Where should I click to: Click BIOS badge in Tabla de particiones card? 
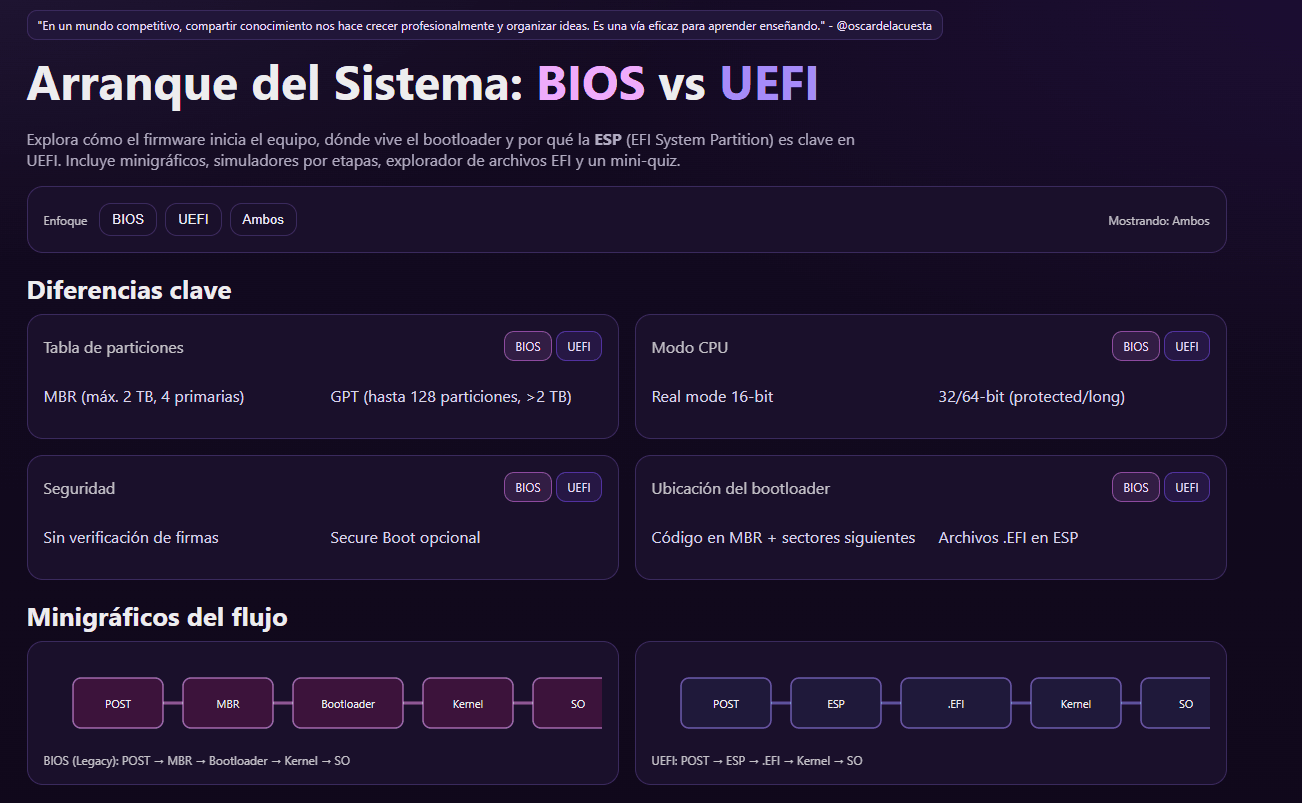[x=528, y=347]
